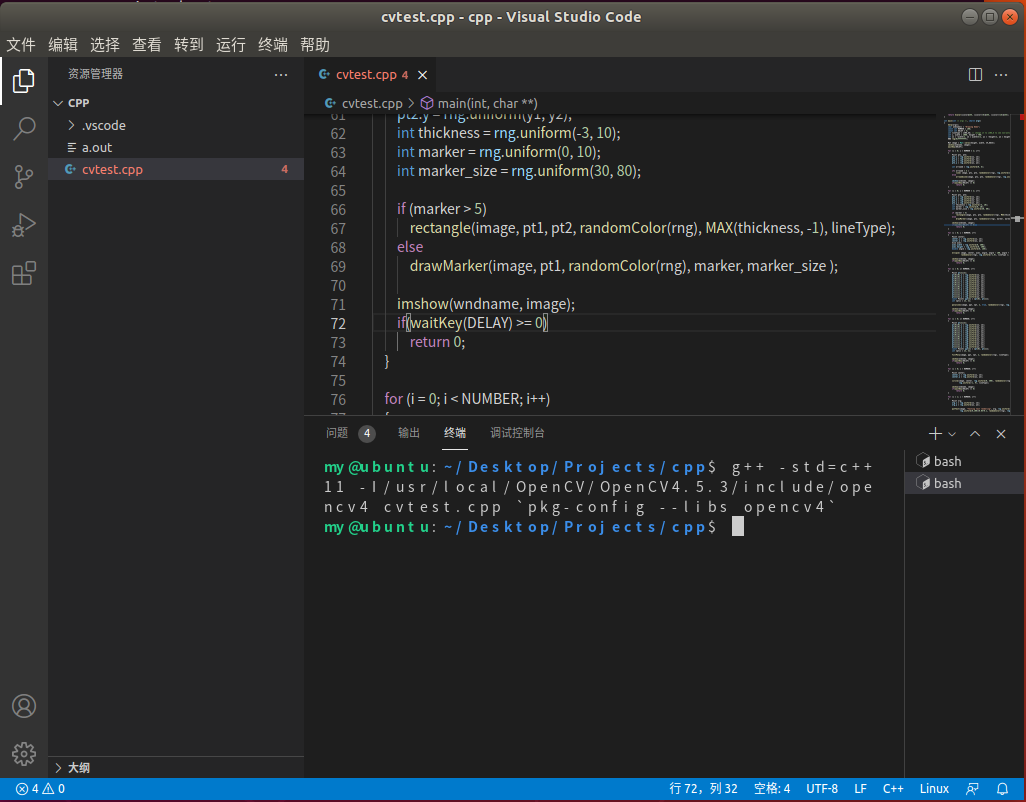Screen dimensions: 1026x802
Task: Click the 资源管理器 explorer title
Action: (96, 74)
